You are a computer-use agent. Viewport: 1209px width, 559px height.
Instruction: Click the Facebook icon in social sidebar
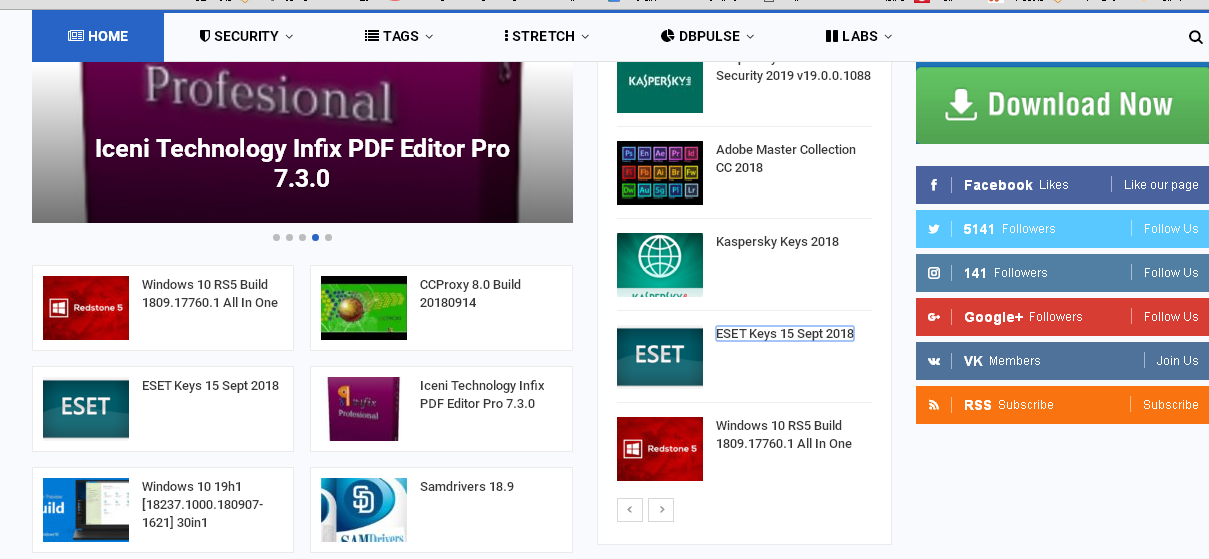(x=934, y=185)
